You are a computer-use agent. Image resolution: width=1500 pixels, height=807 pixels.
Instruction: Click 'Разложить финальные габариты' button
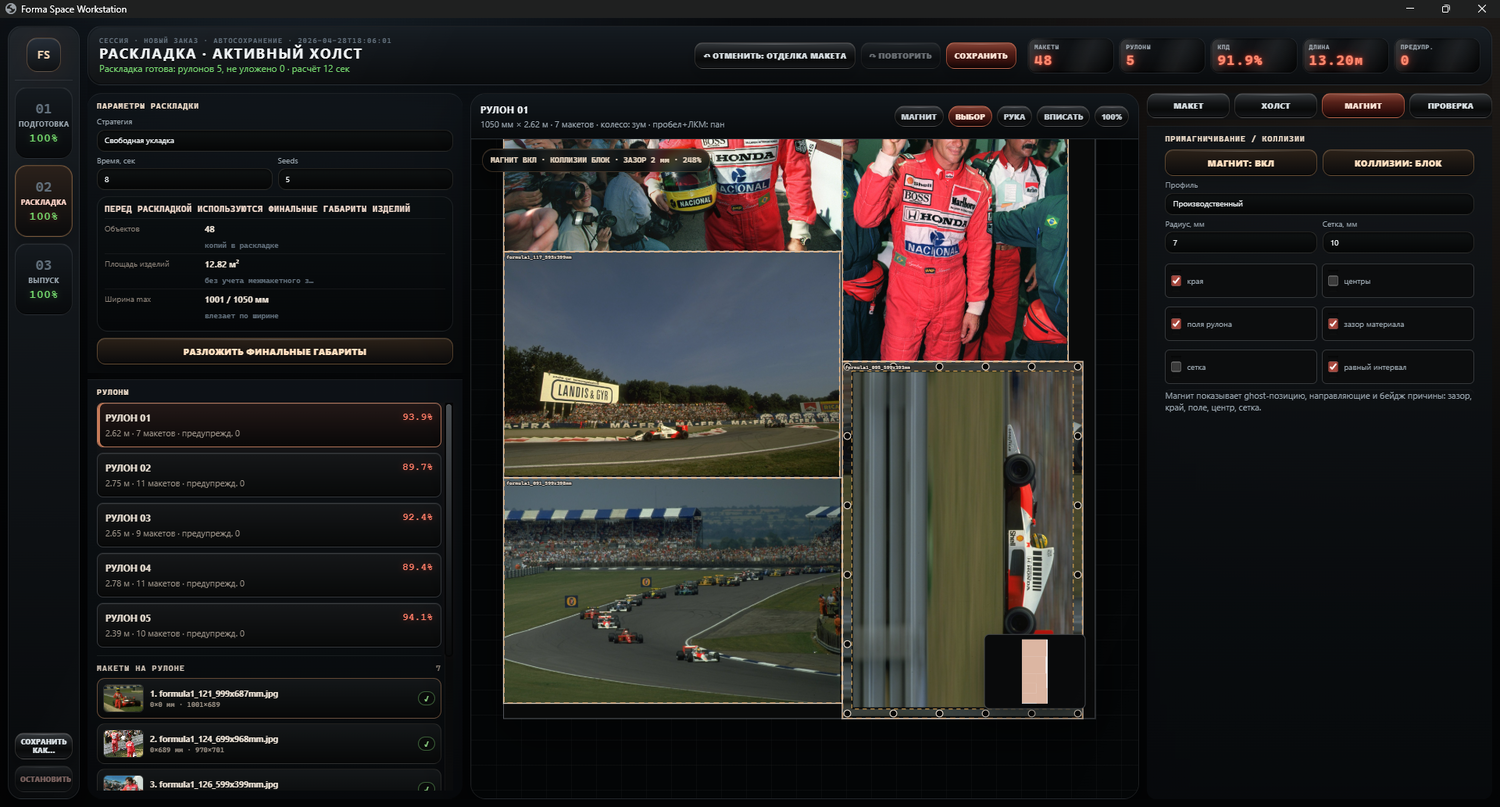(274, 352)
